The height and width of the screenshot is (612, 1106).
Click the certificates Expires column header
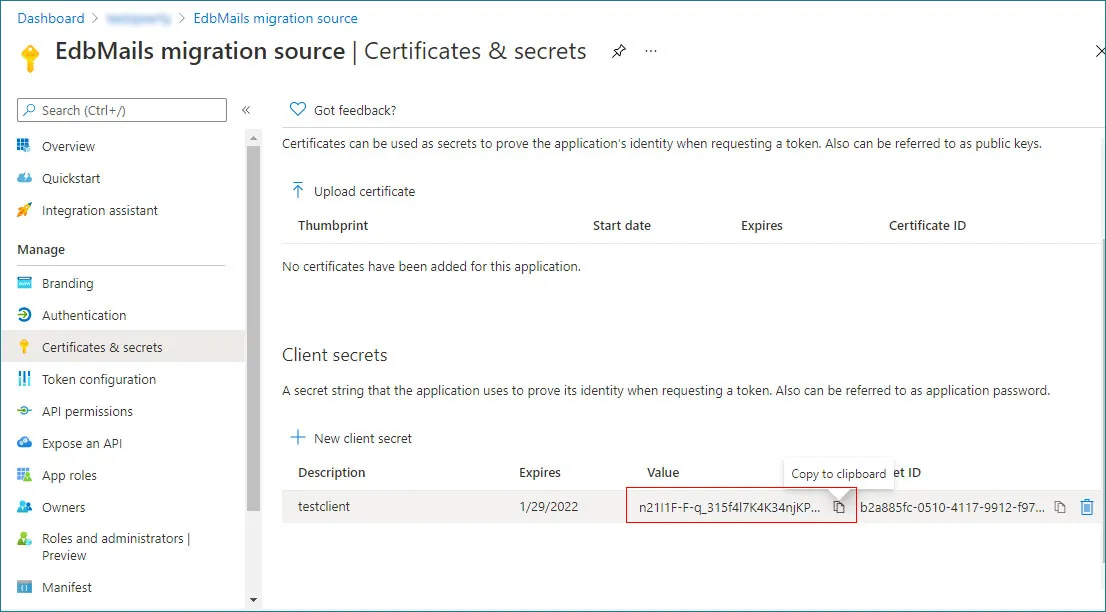pyautogui.click(x=762, y=226)
